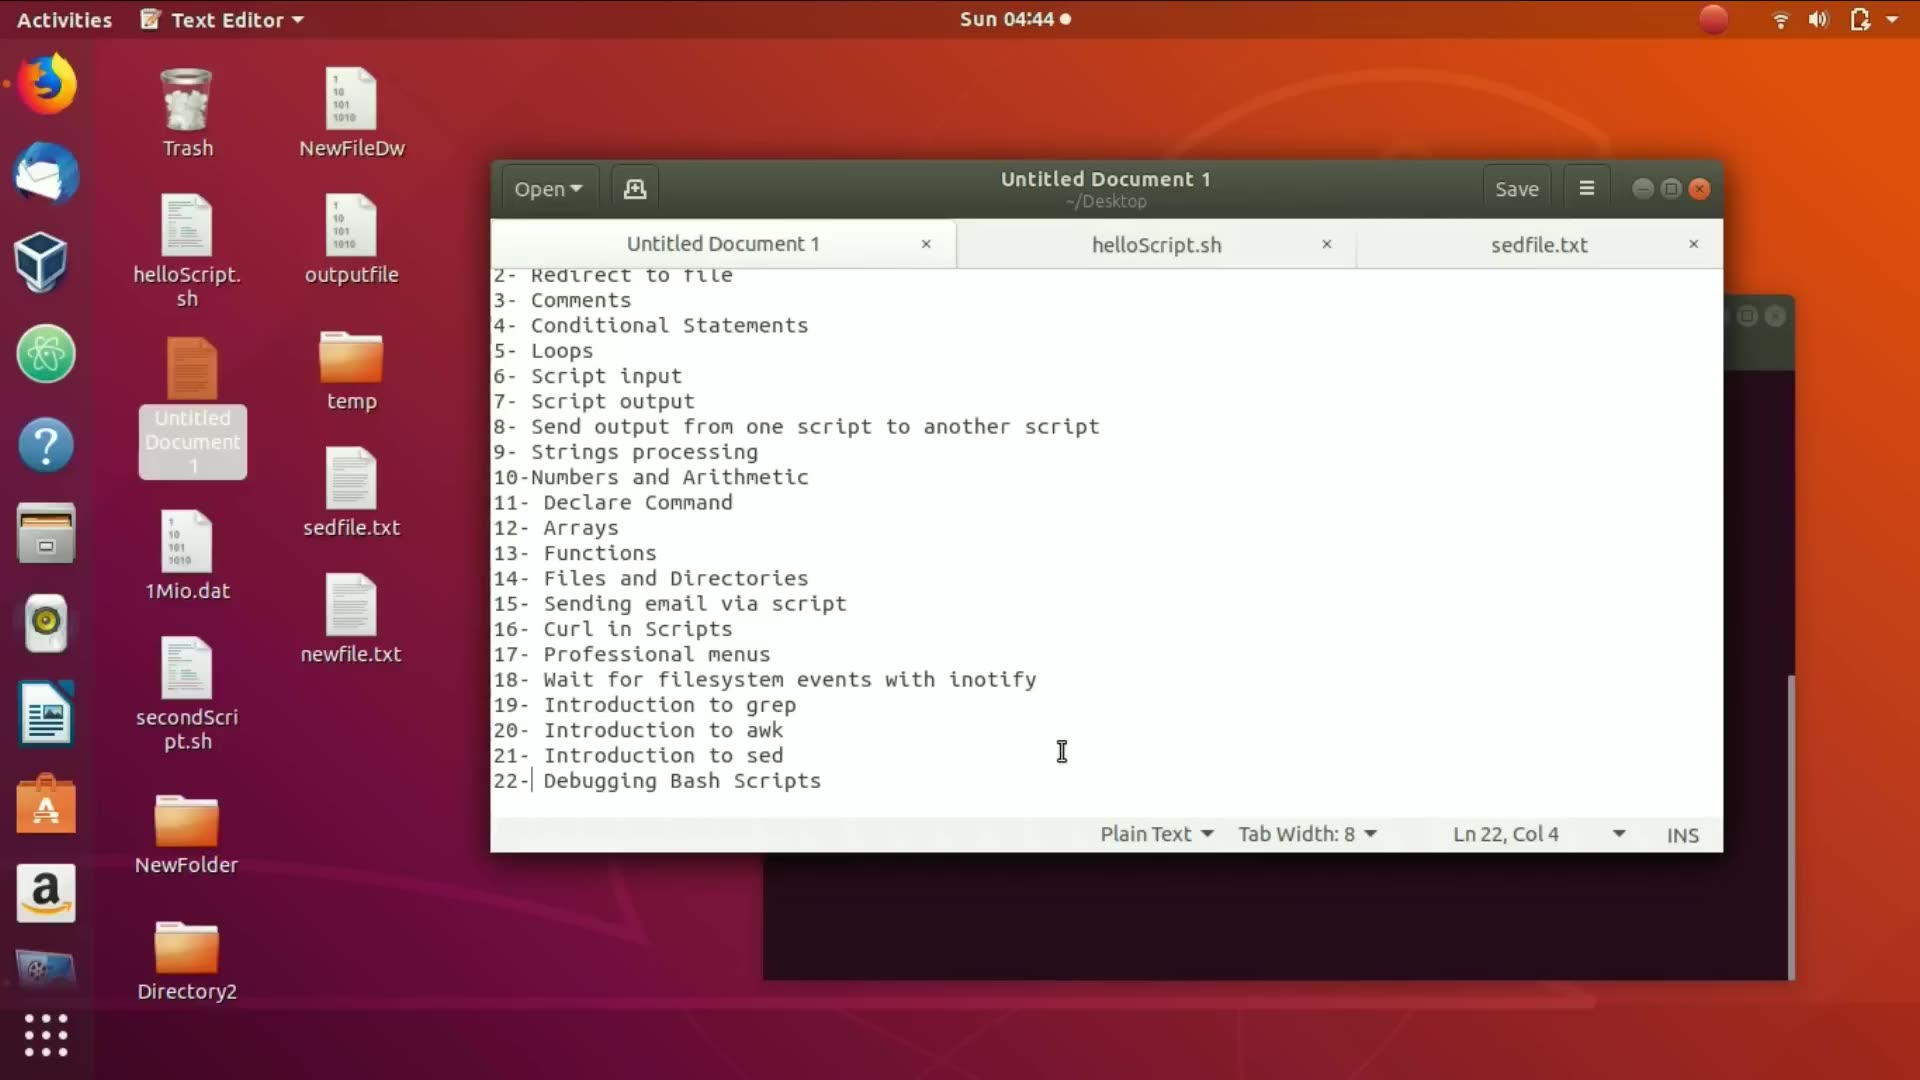Toggle INS overwrite mode in the status bar
Screen dimensions: 1920x1080
coord(1682,834)
